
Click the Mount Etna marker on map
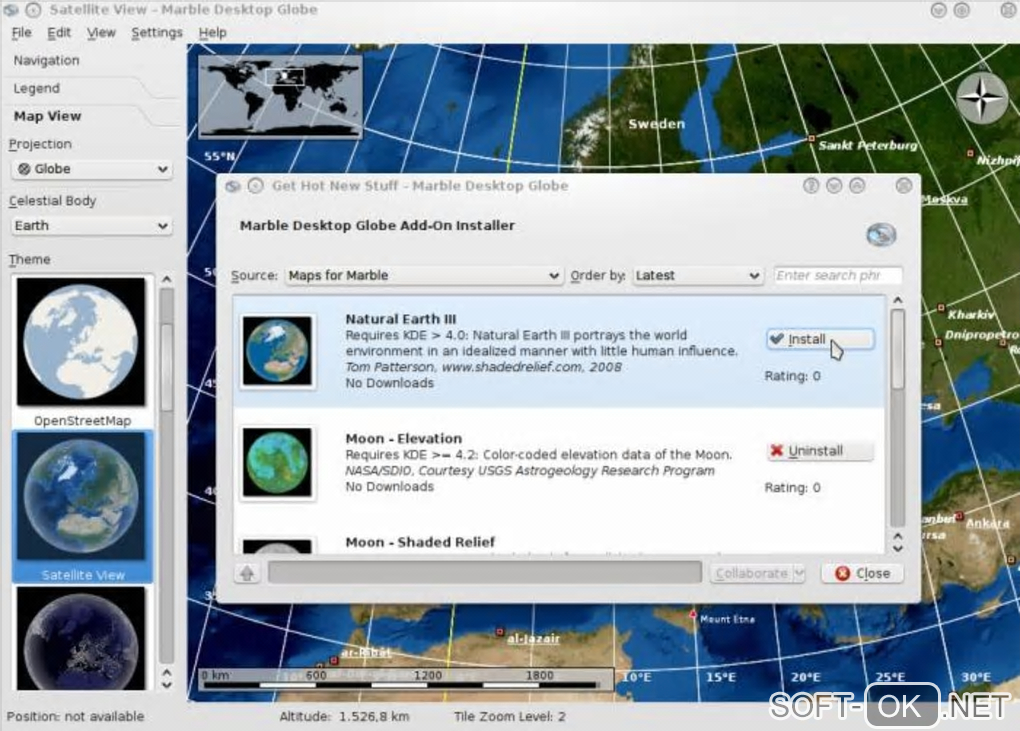point(693,614)
